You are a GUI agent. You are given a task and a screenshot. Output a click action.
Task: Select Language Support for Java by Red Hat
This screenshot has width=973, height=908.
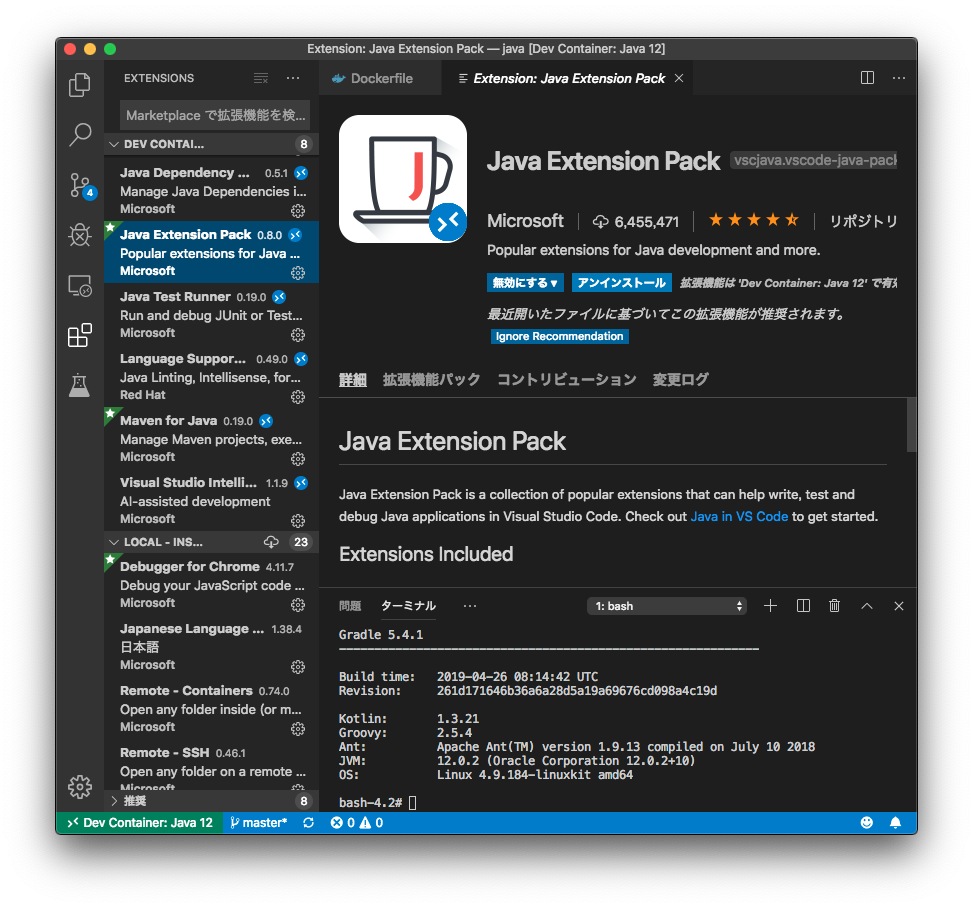(x=211, y=376)
